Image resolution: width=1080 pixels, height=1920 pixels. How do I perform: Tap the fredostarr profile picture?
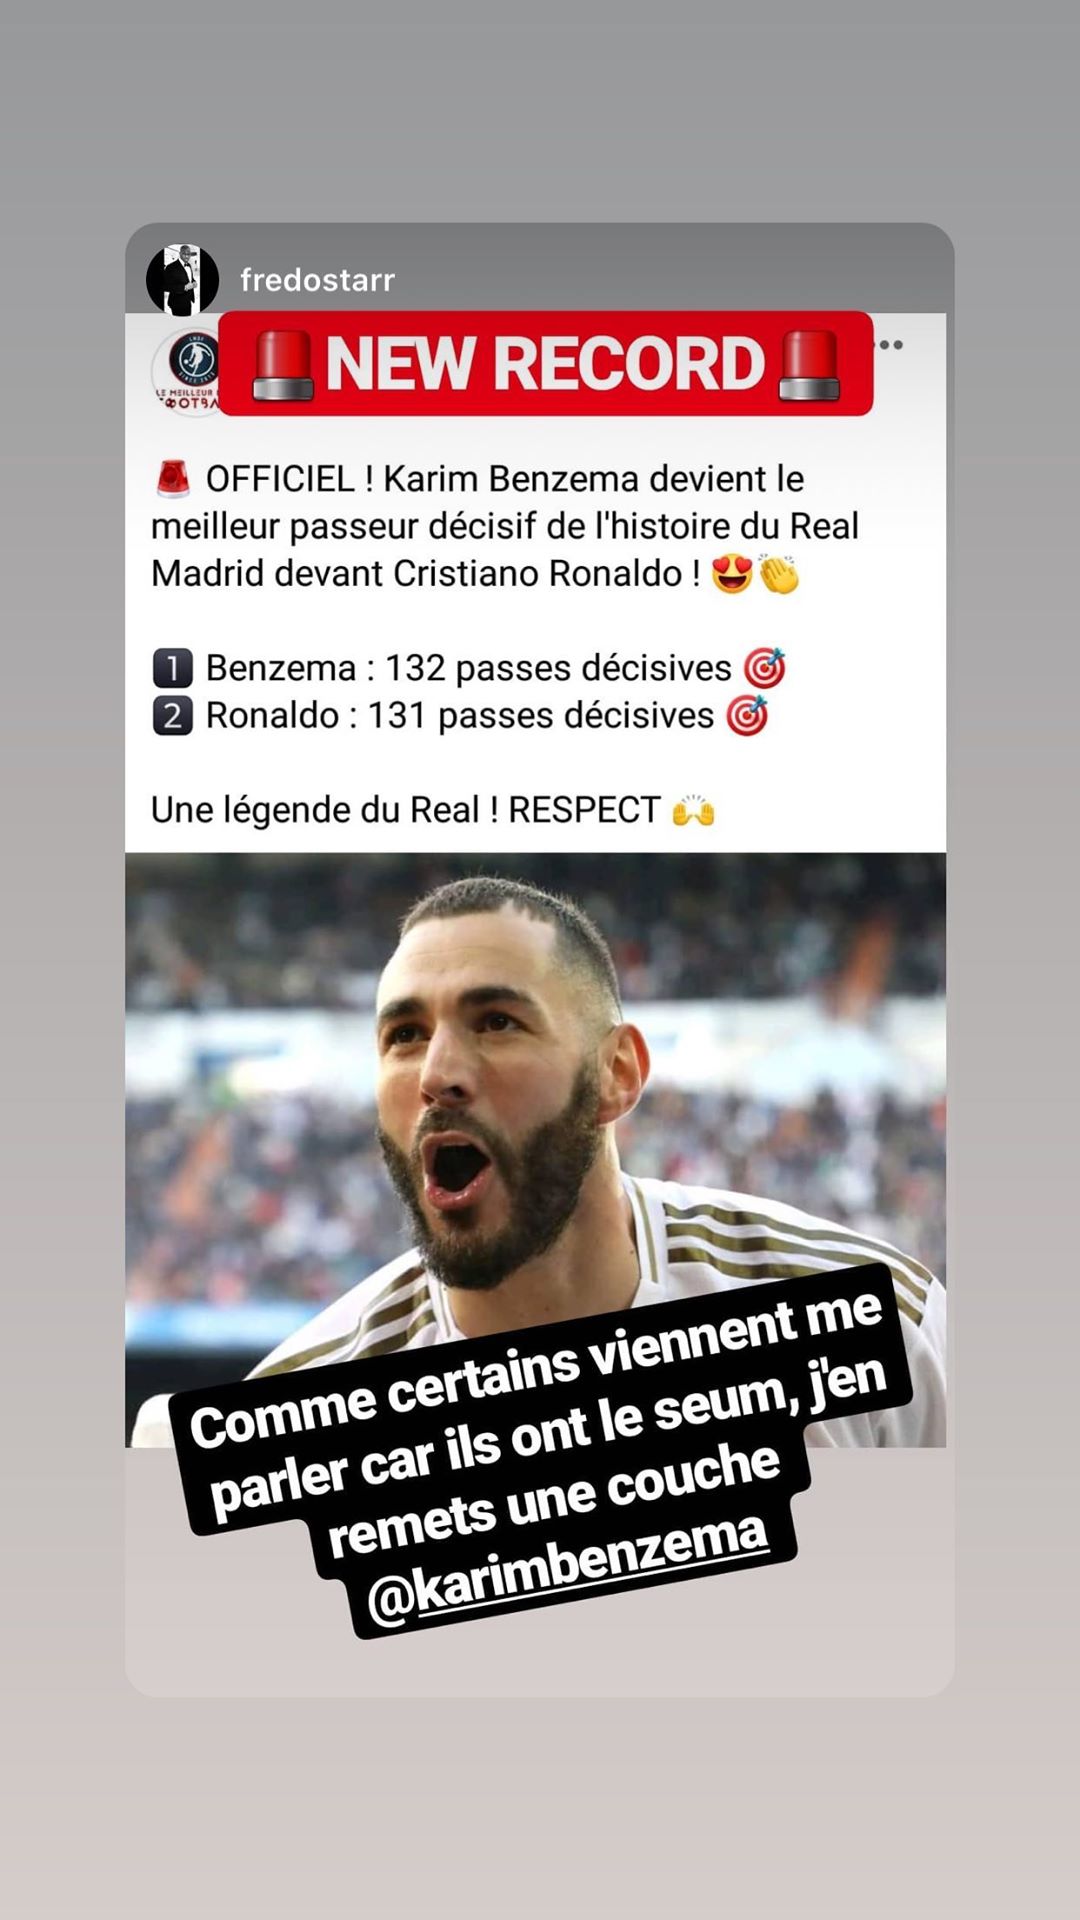[x=182, y=280]
